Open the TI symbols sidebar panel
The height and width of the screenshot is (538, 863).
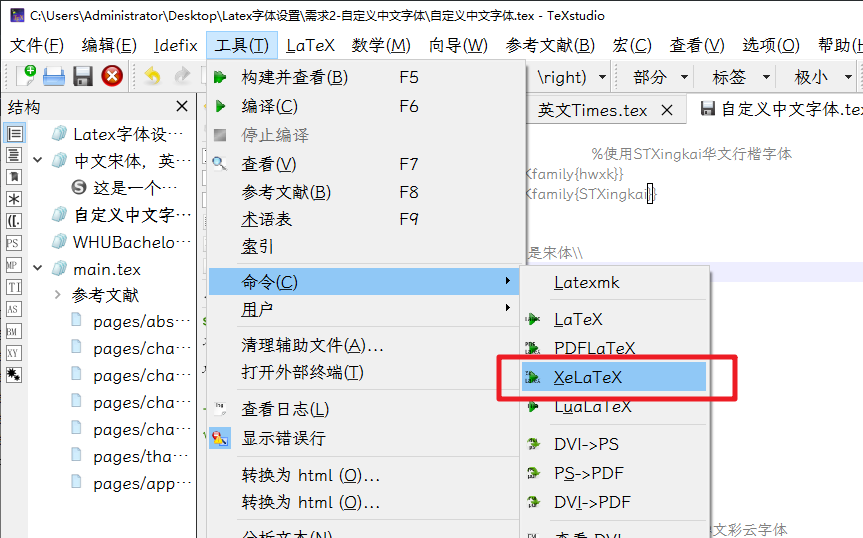(14, 287)
